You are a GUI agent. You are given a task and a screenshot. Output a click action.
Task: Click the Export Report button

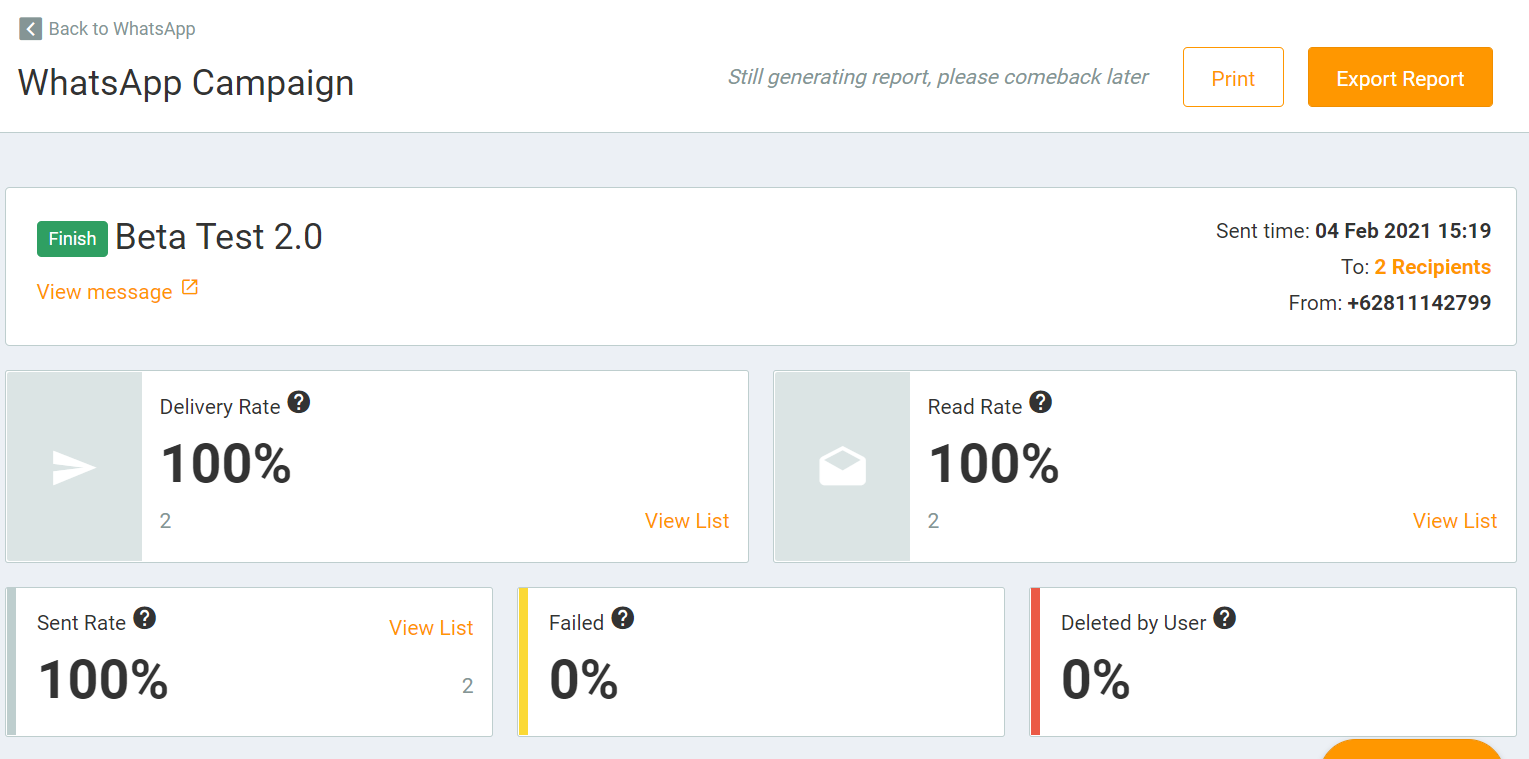(1399, 77)
